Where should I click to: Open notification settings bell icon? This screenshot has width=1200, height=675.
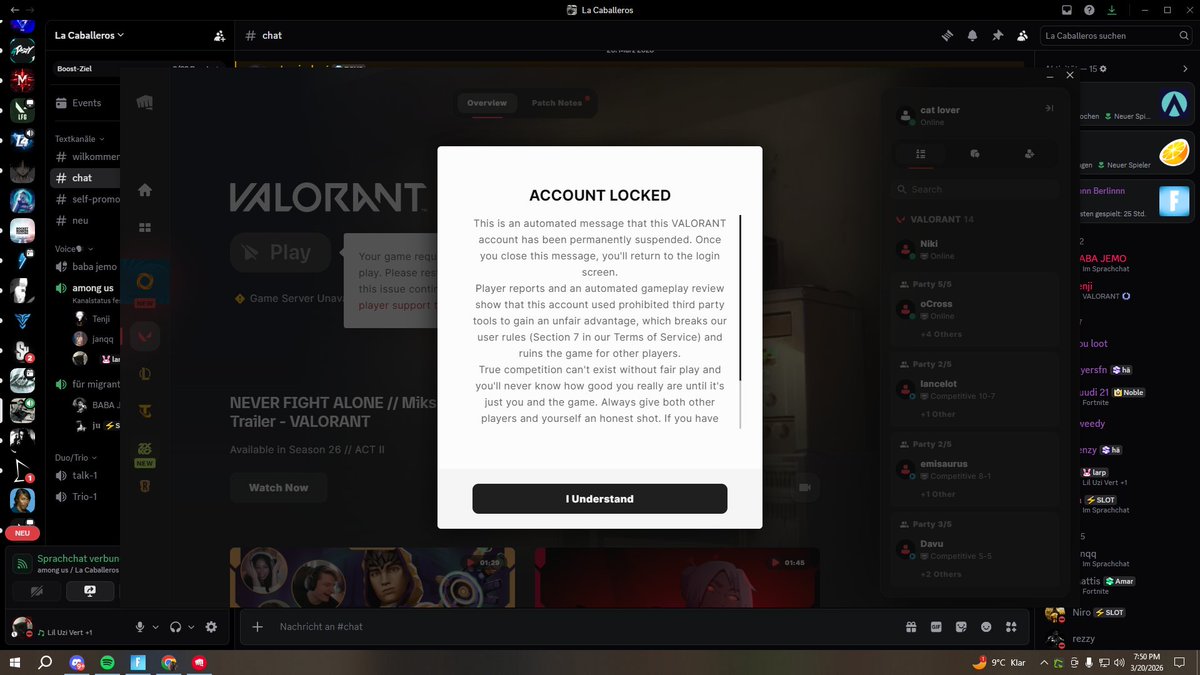(x=972, y=35)
